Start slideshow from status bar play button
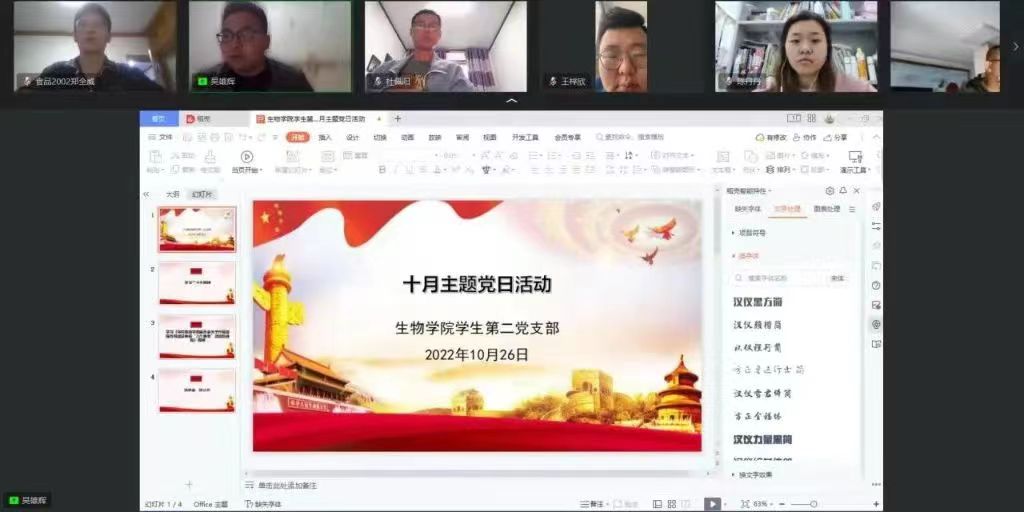This screenshot has width=1024, height=512. click(x=712, y=504)
